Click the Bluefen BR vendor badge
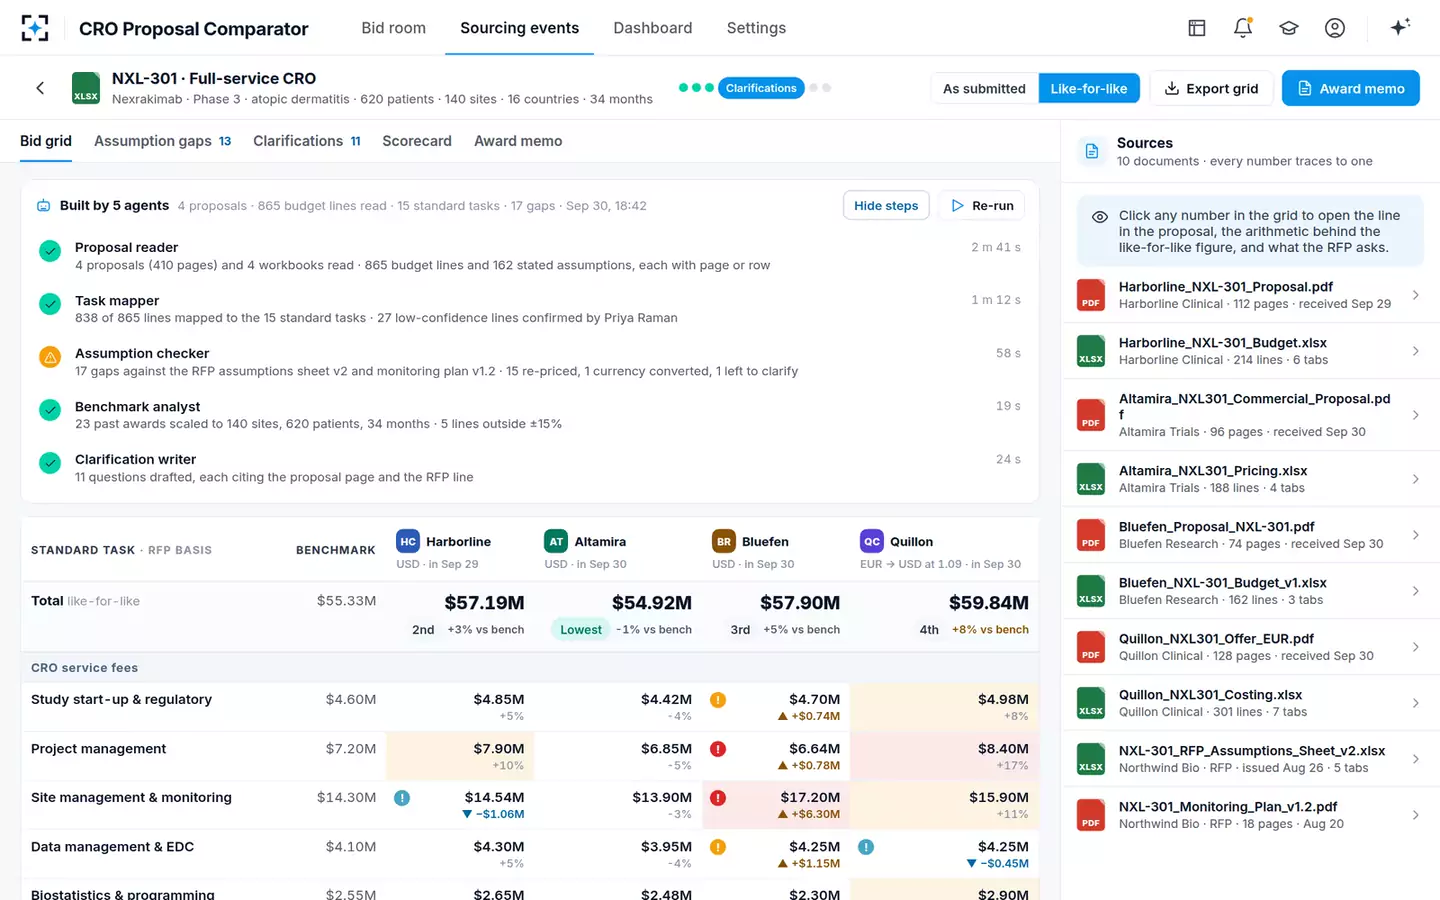 724,541
